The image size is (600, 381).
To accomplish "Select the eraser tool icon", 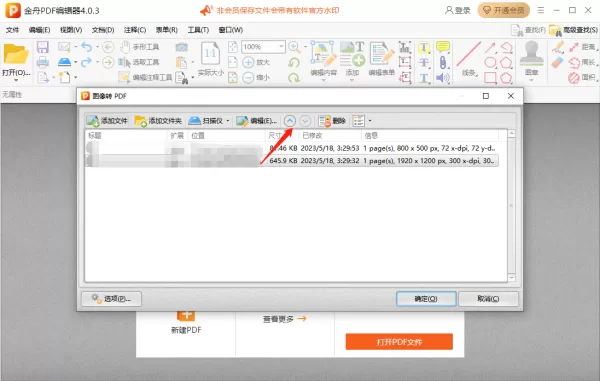I will click(558, 62).
